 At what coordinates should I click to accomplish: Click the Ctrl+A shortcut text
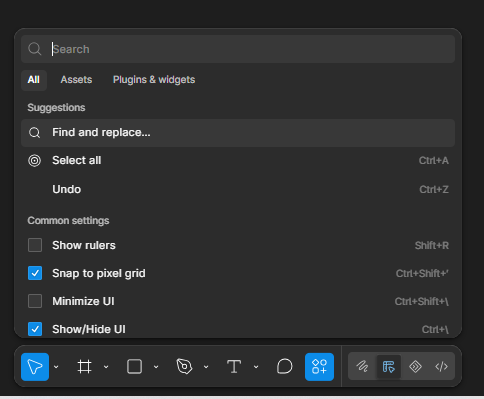point(434,161)
